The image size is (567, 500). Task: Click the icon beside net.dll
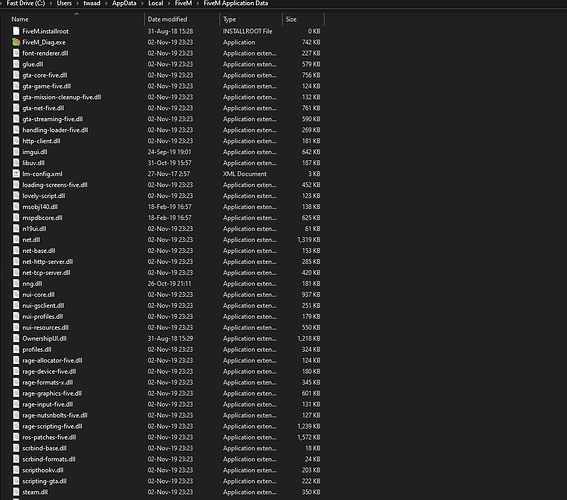16,240
